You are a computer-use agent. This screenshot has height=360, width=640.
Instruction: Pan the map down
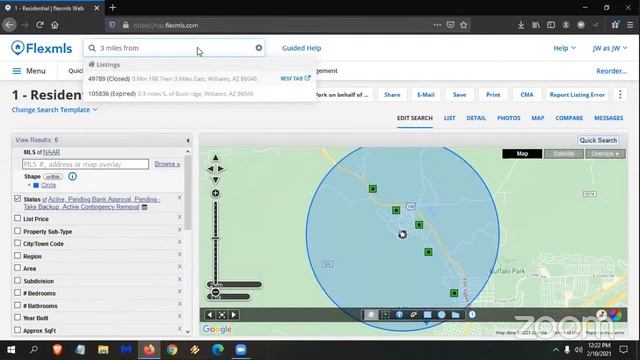pyautogui.click(x=216, y=180)
